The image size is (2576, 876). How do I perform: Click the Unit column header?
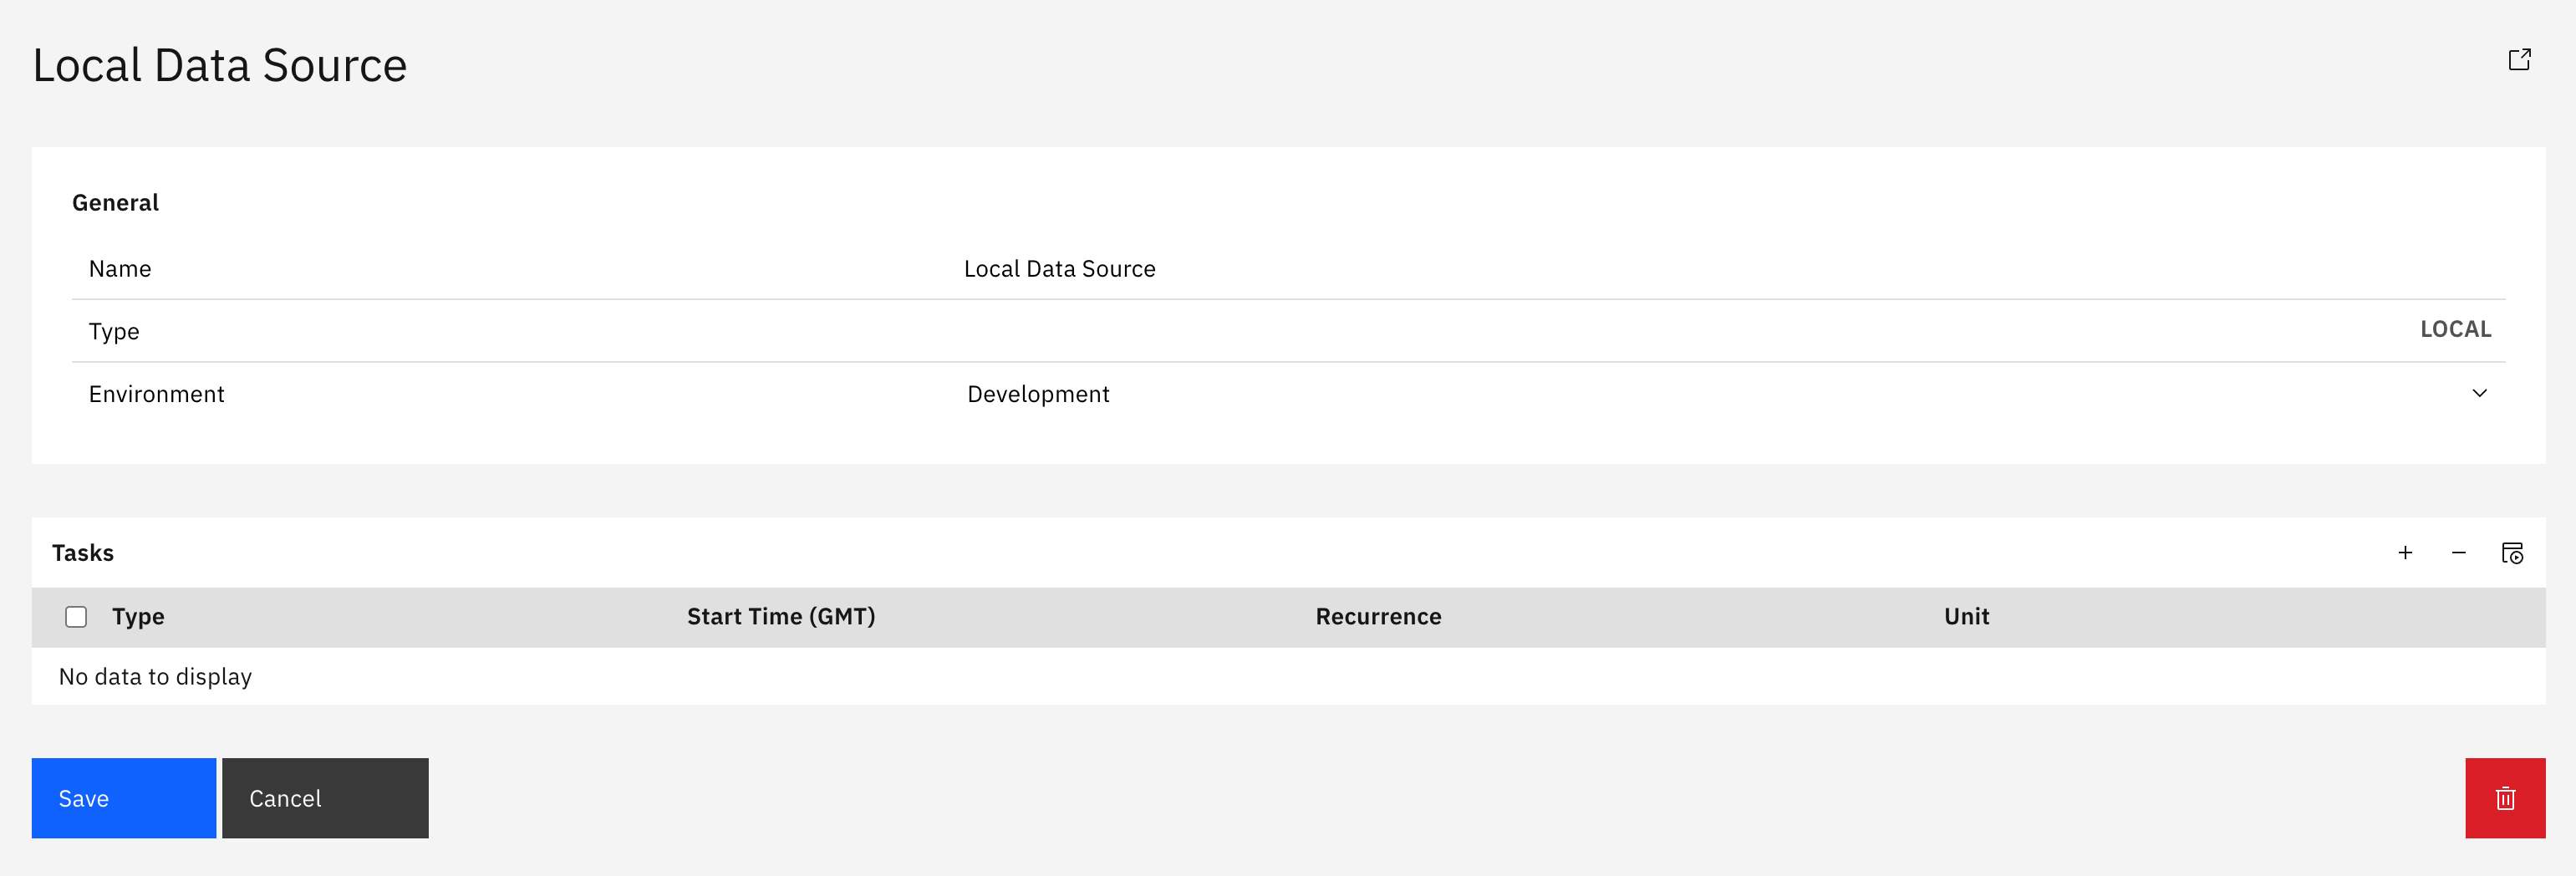(x=1966, y=617)
